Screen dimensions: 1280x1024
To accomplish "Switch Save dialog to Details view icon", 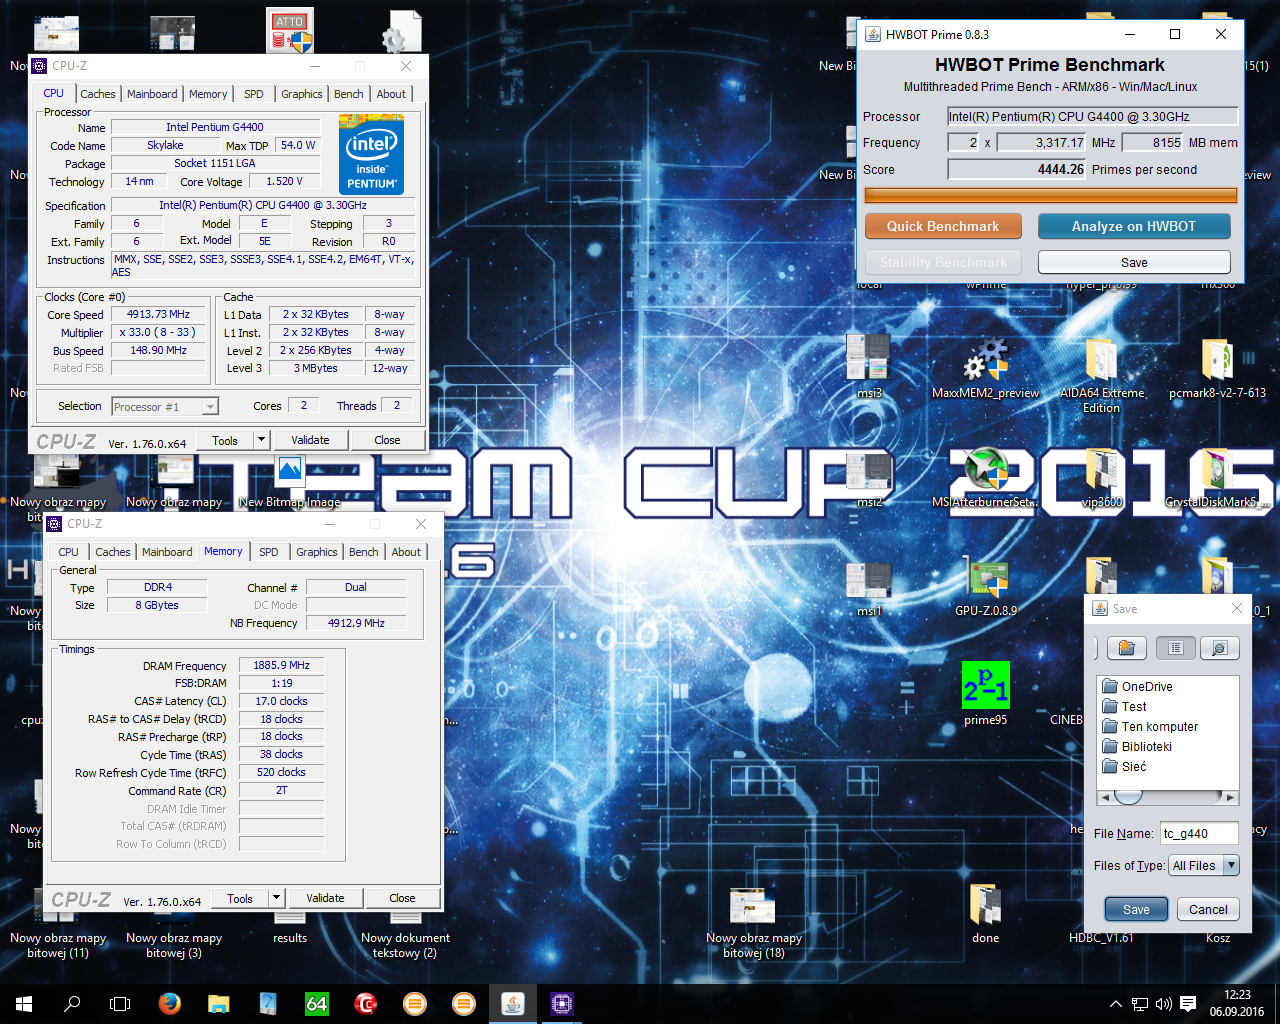I will pos(1219,648).
